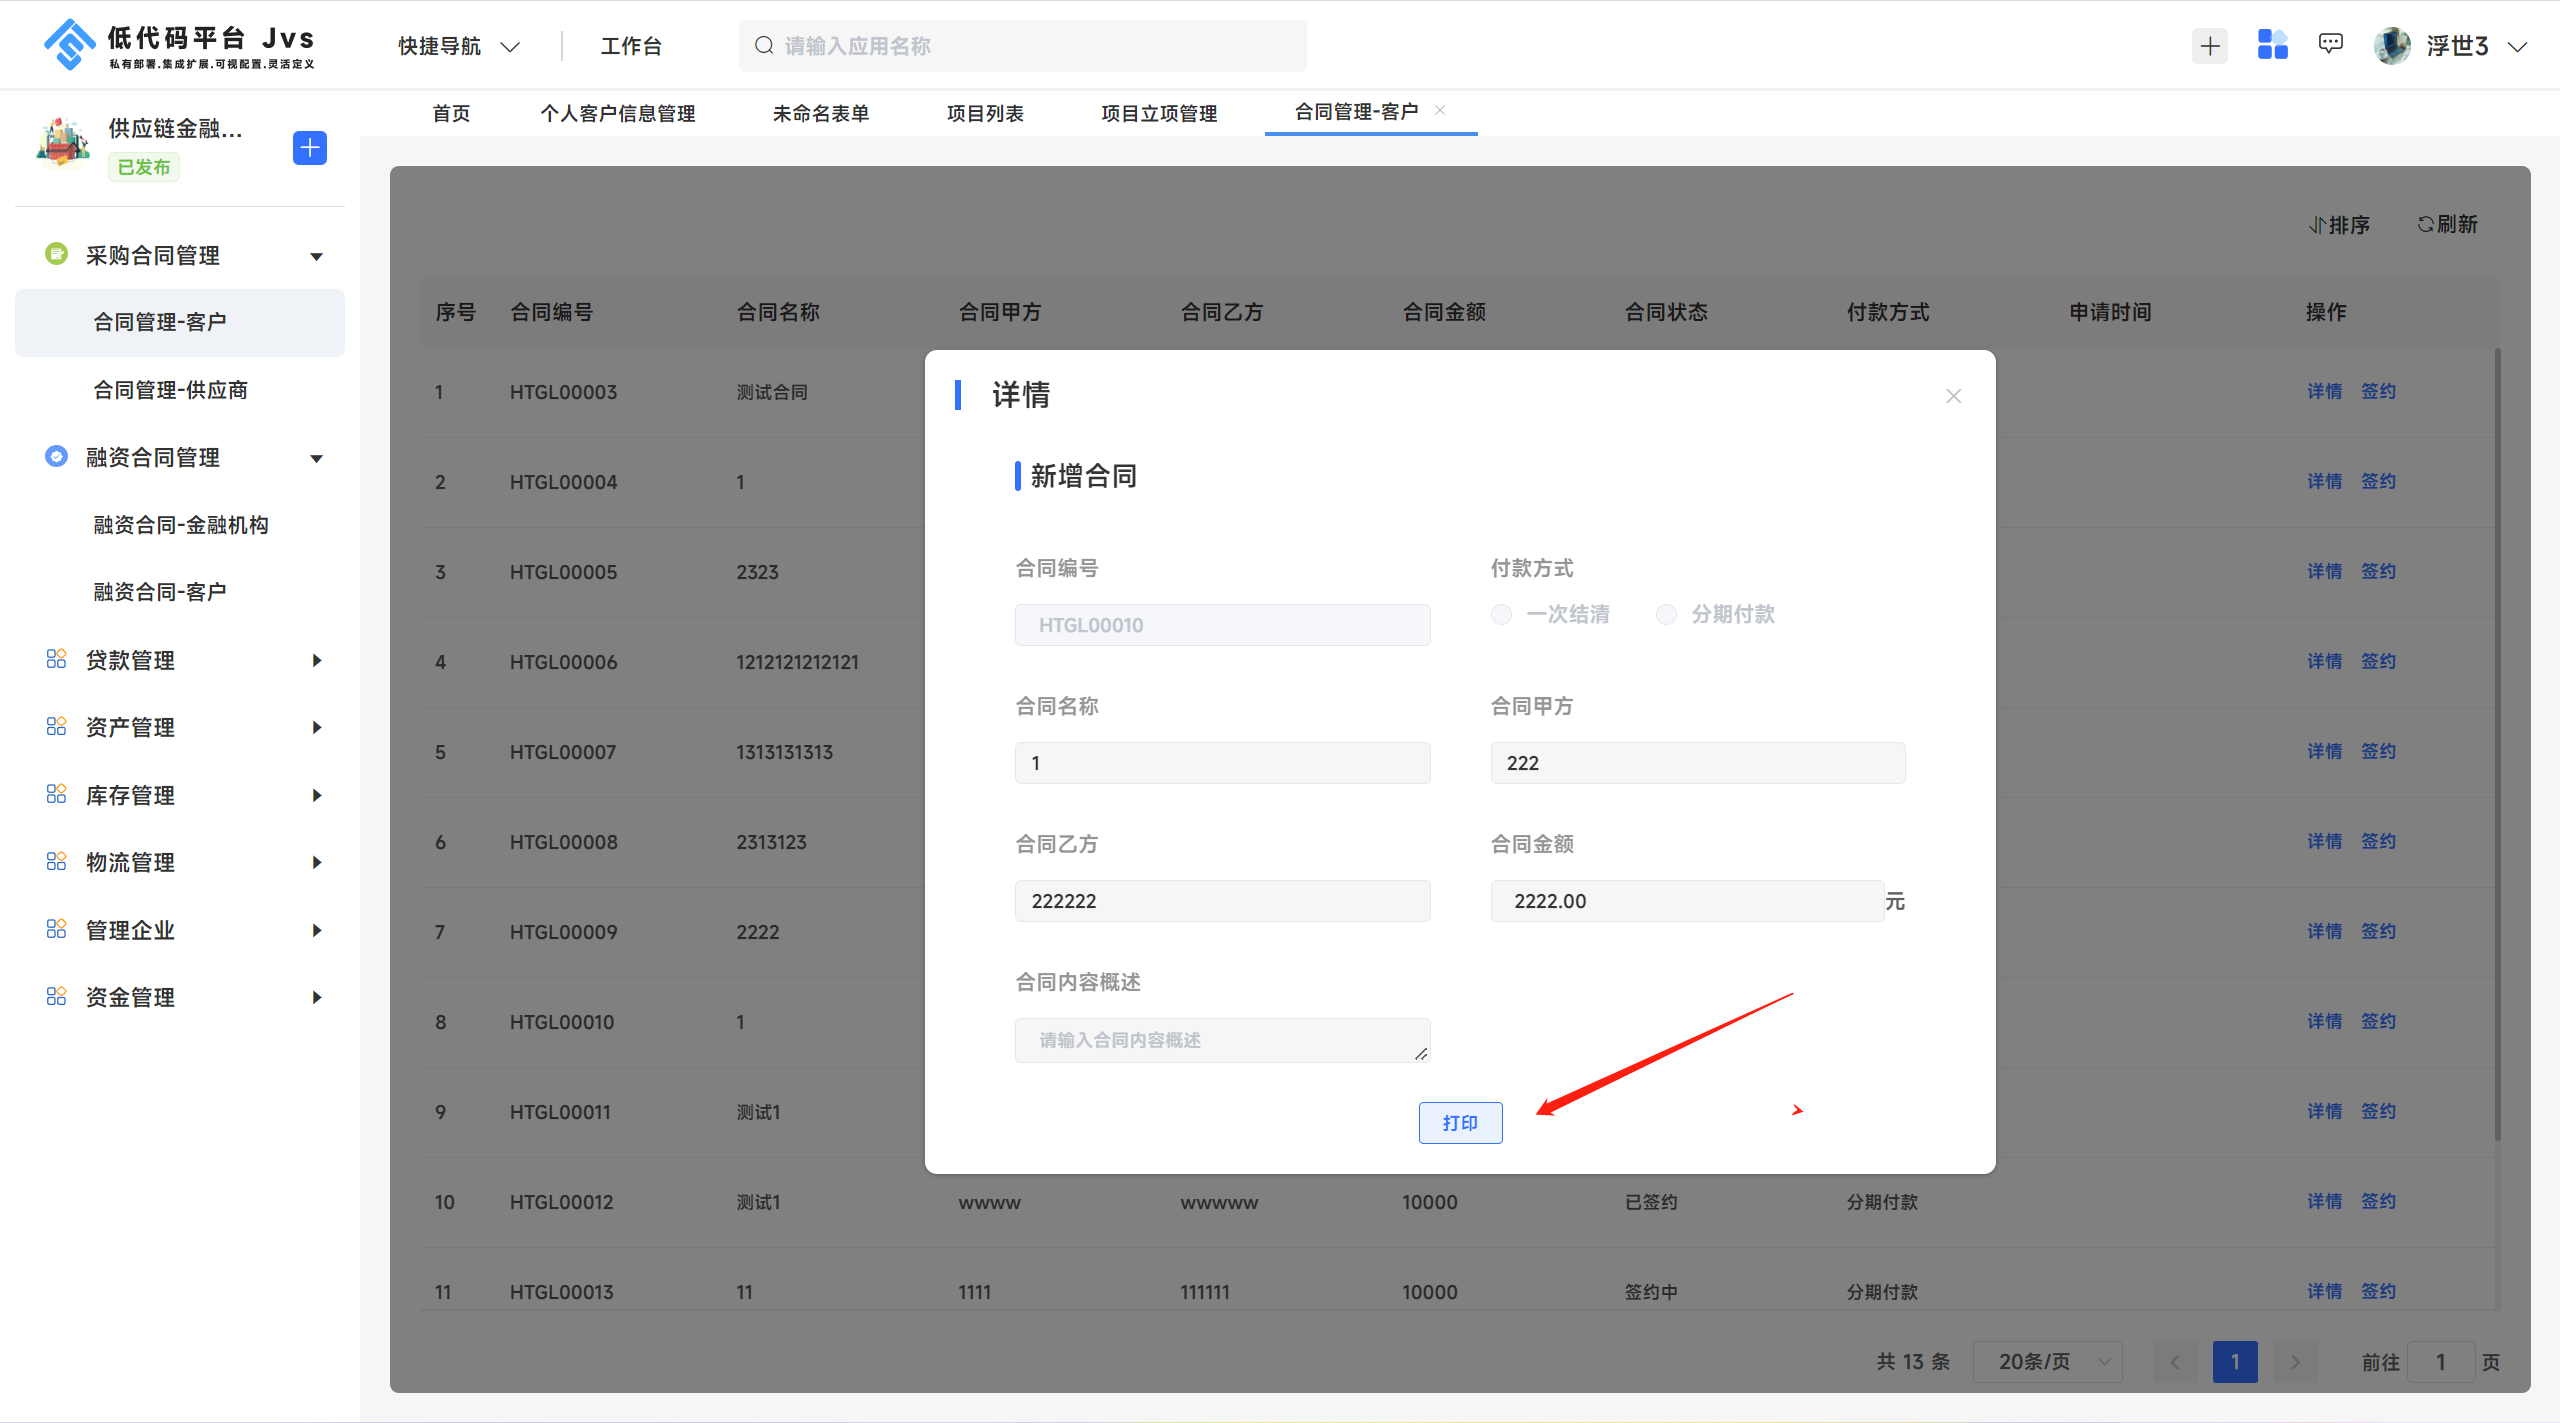This screenshot has width=2560, height=1423.
Task: Open 详情 link for row HTGL00012
Action: pyautogui.click(x=2324, y=1201)
